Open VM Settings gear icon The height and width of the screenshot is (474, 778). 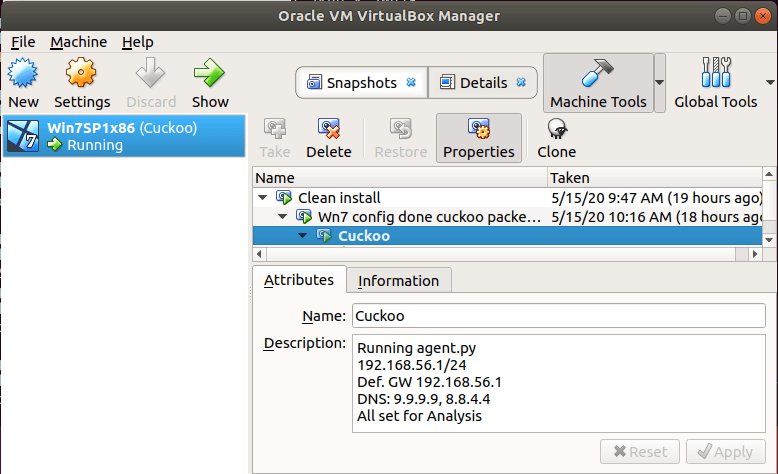(x=81, y=73)
